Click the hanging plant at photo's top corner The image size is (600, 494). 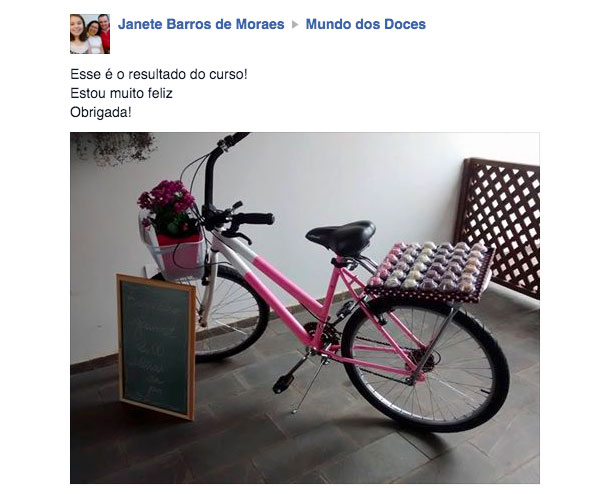click(x=115, y=148)
